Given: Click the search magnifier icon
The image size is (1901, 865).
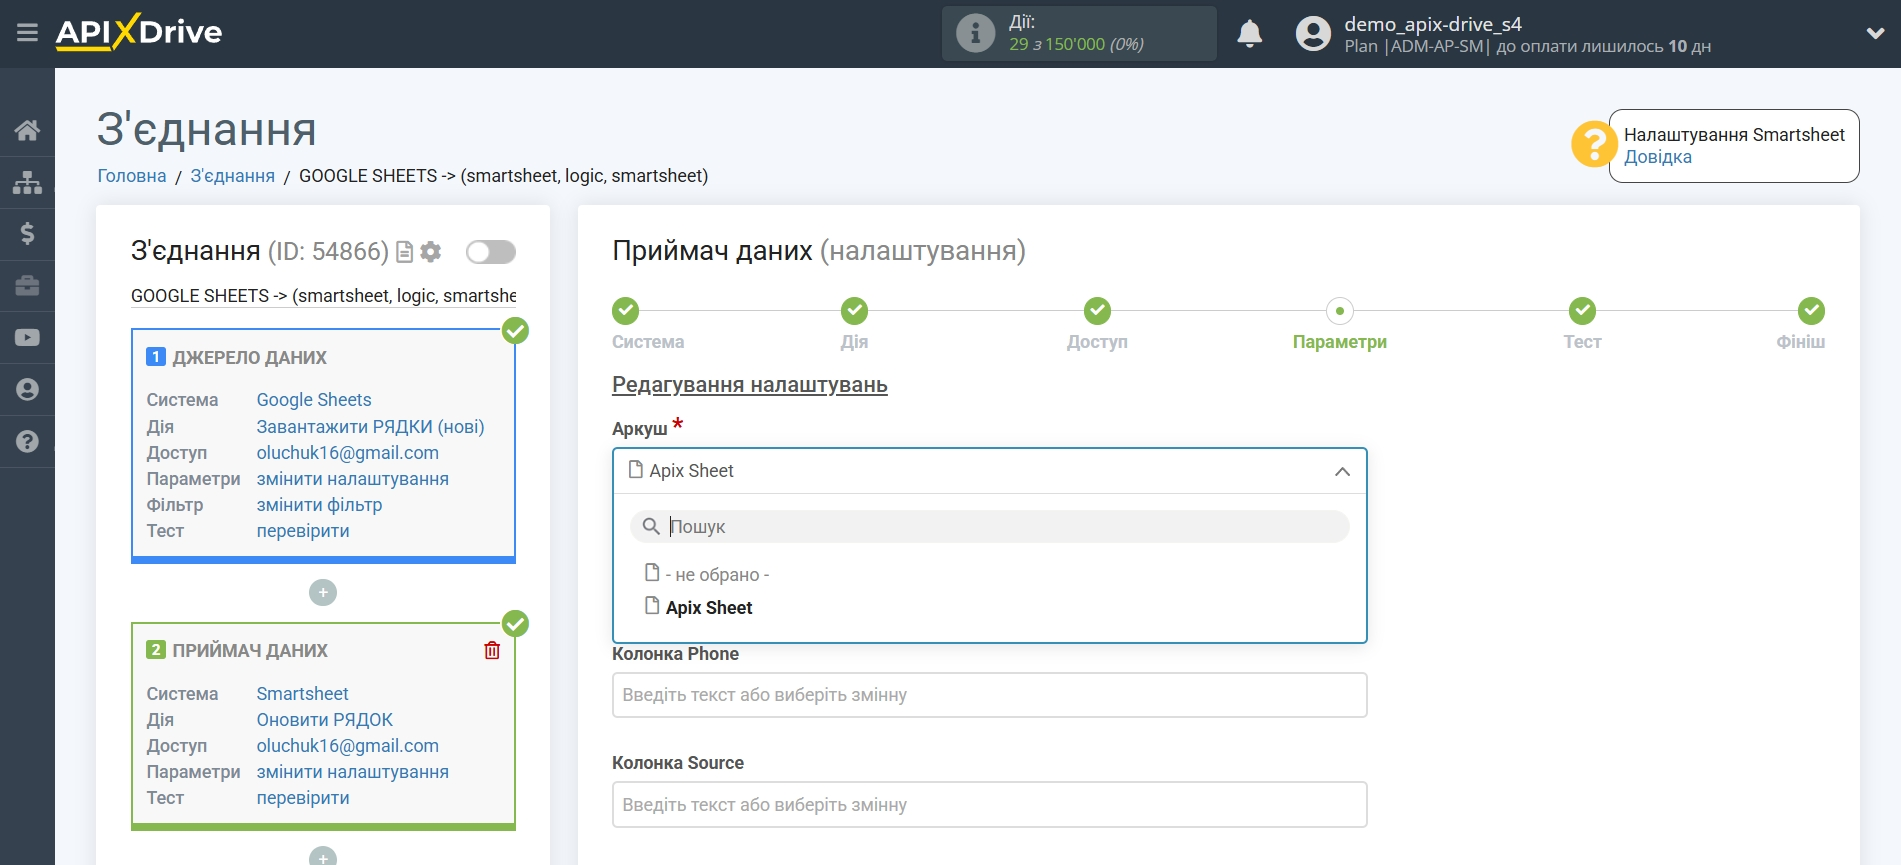Looking at the screenshot, I should (x=651, y=526).
